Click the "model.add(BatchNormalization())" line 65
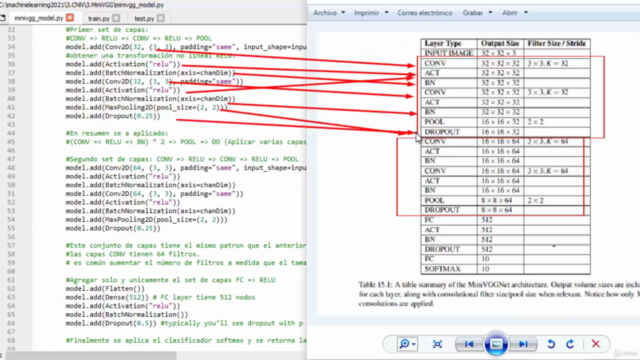The image size is (640, 360). (x=127, y=314)
